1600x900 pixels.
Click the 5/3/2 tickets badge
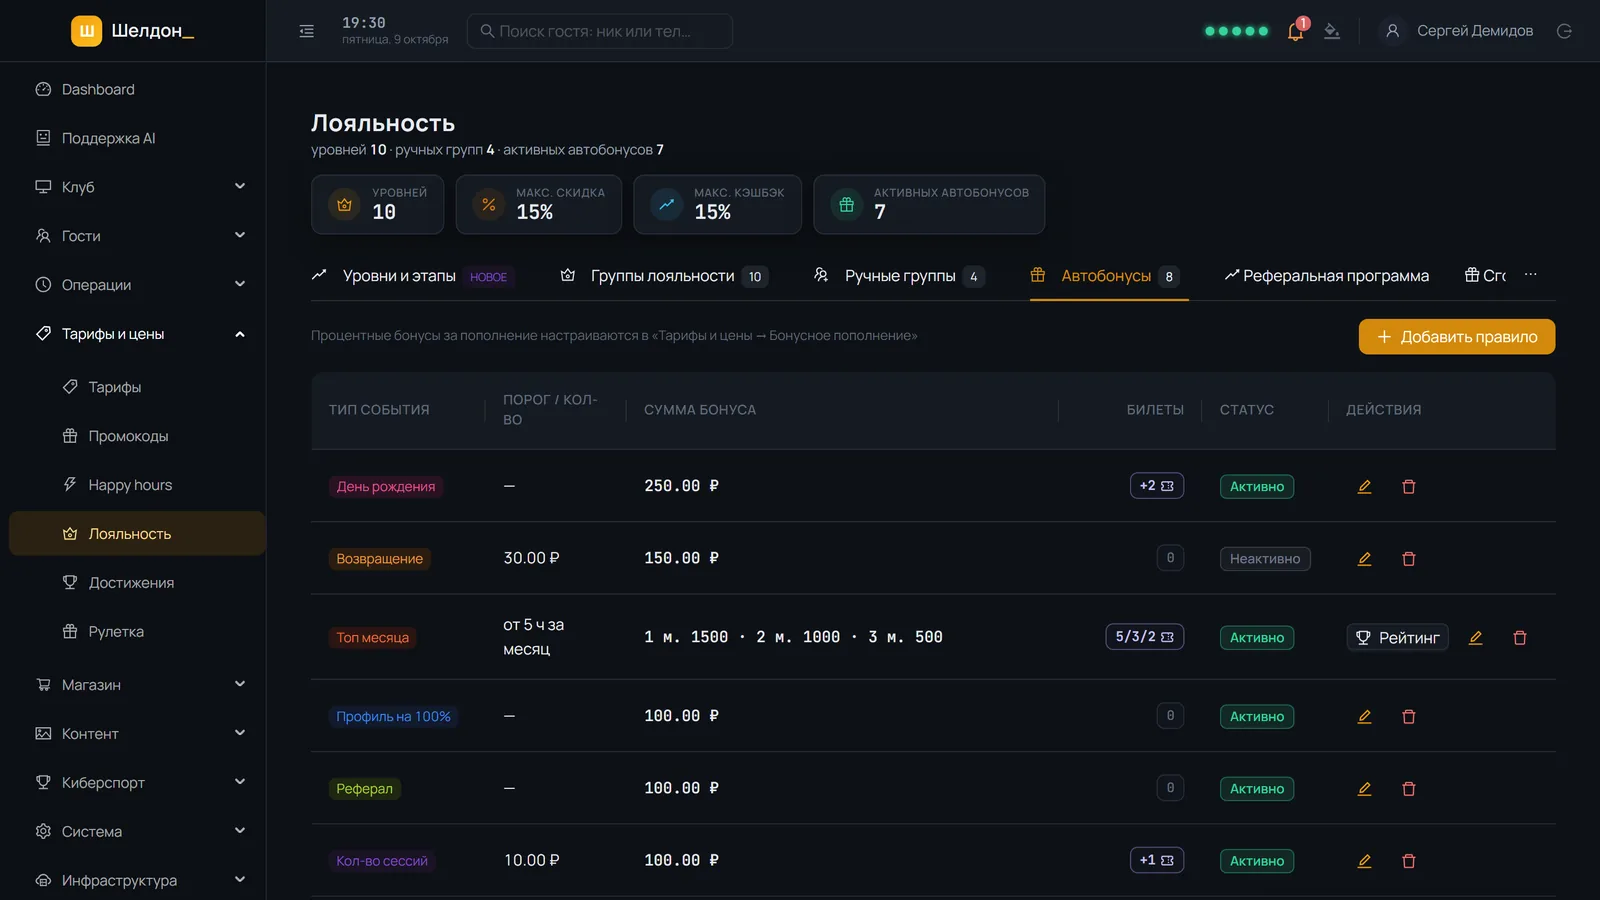(1145, 637)
